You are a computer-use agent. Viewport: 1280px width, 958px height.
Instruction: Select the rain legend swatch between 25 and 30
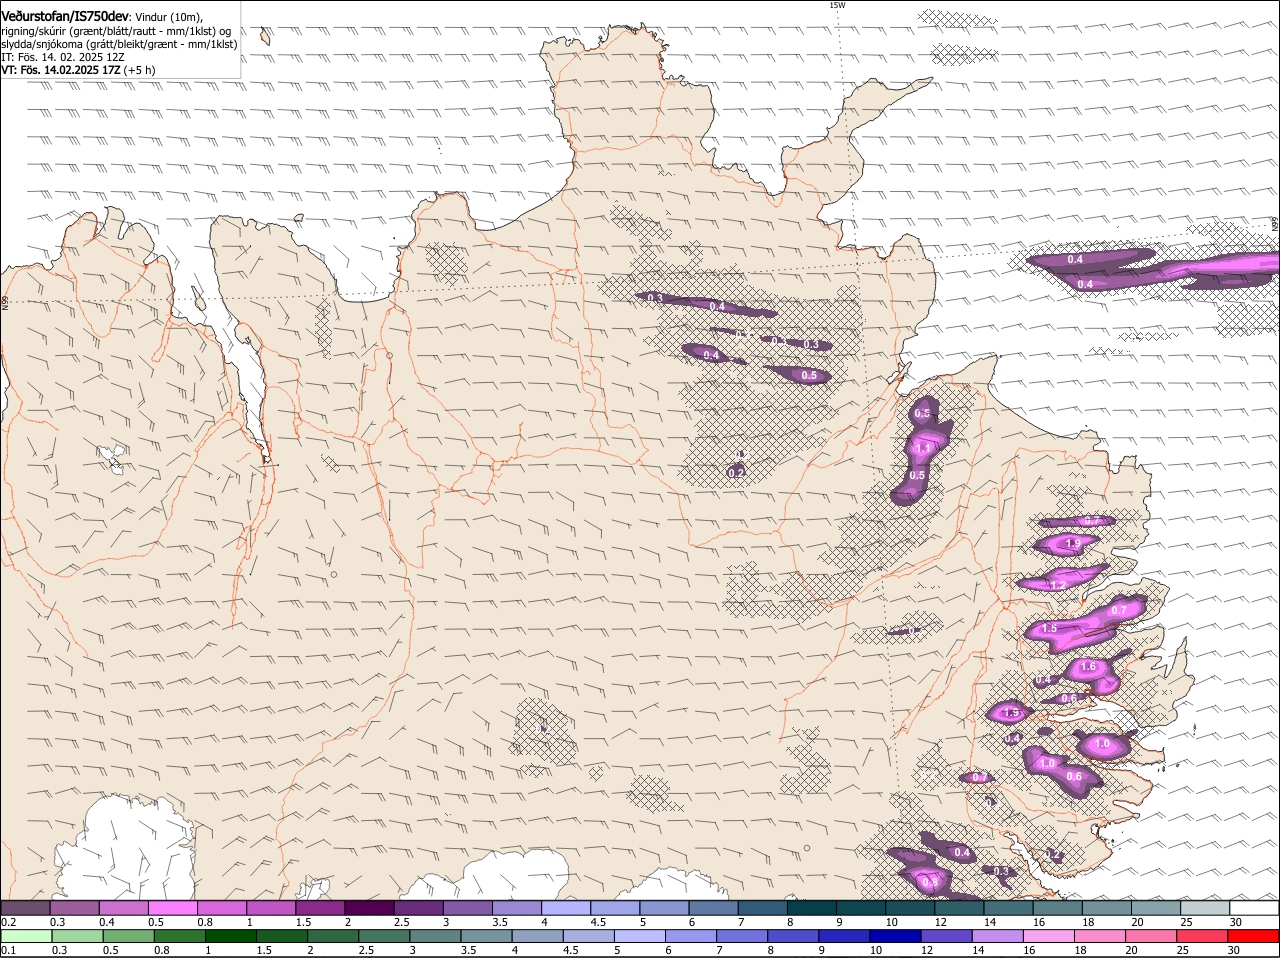coord(1203,936)
